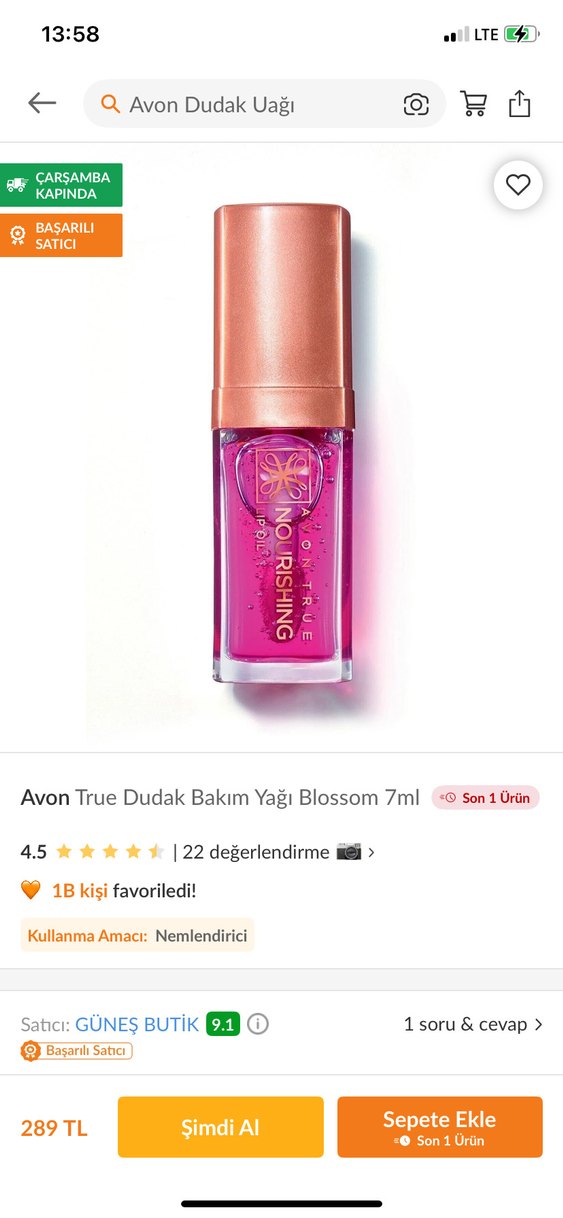Tap the seller info circle icon
The height and width of the screenshot is (1218, 563).
point(258,1024)
